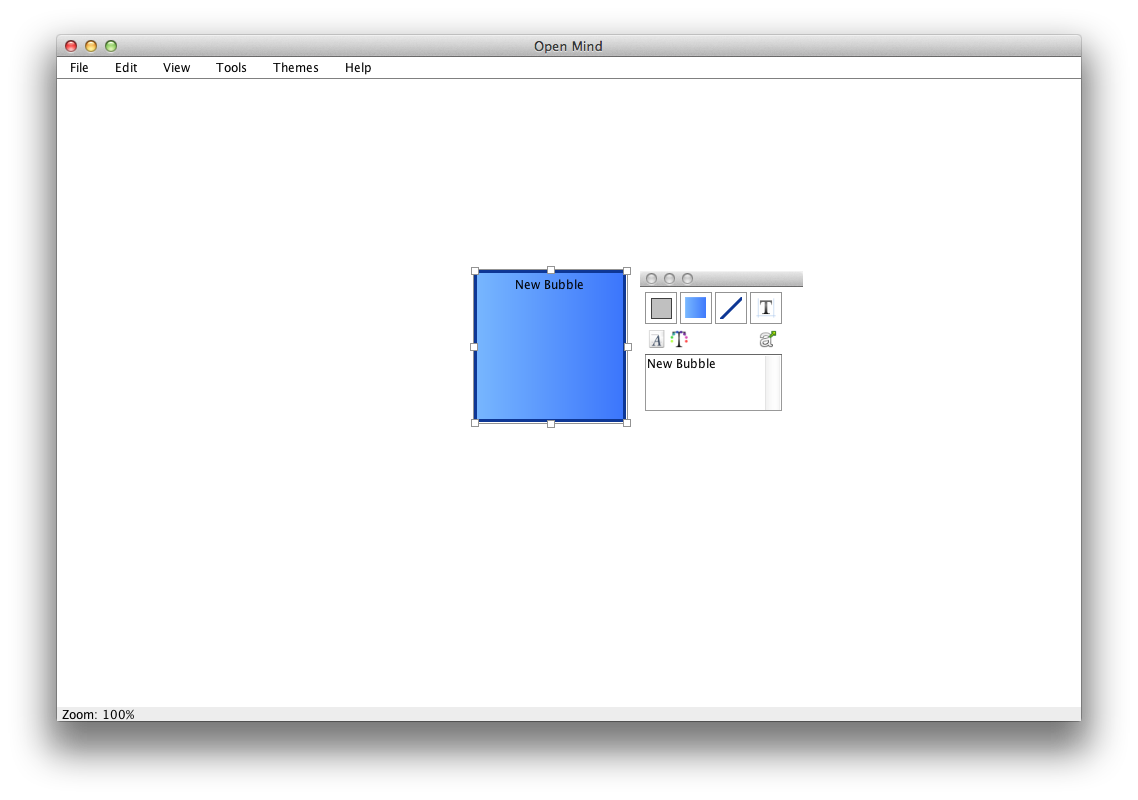Open the Edit menu
This screenshot has width=1138, height=800.
[x=126, y=68]
